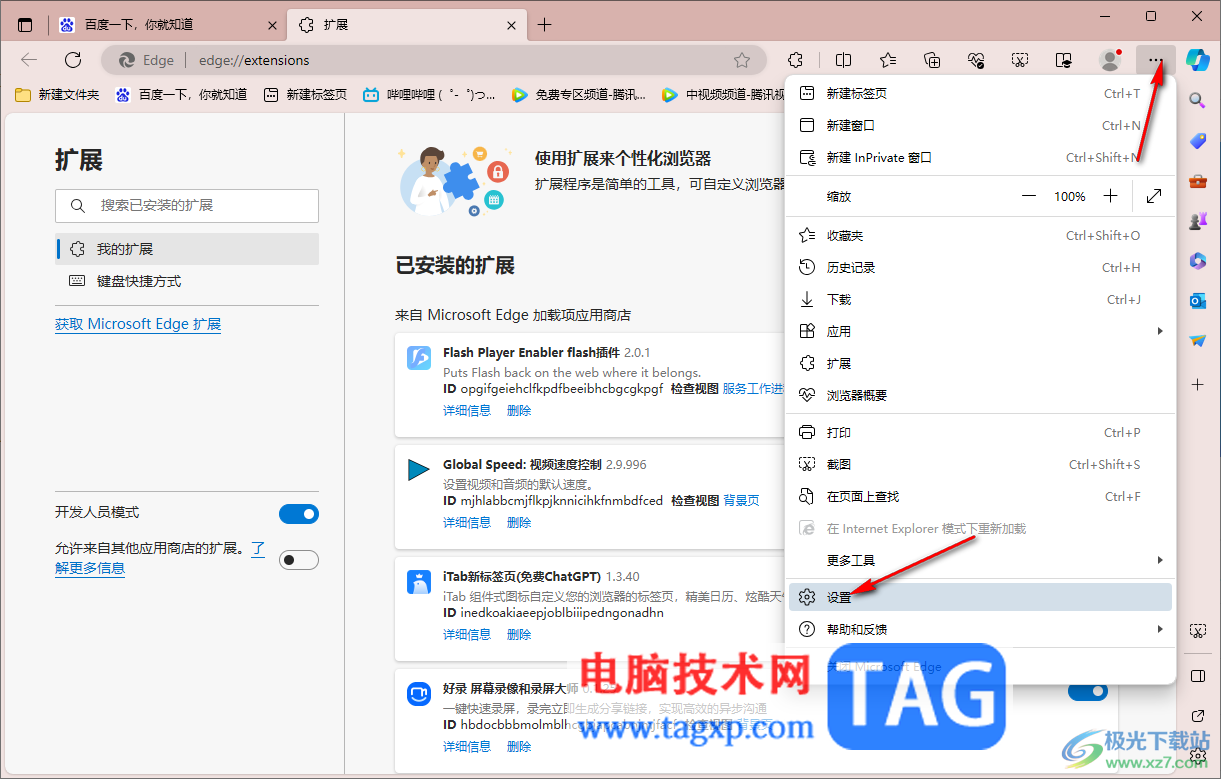1221x779 pixels.
Task: Open the 哔哩哔哩 bookmark
Action: (x=428, y=95)
